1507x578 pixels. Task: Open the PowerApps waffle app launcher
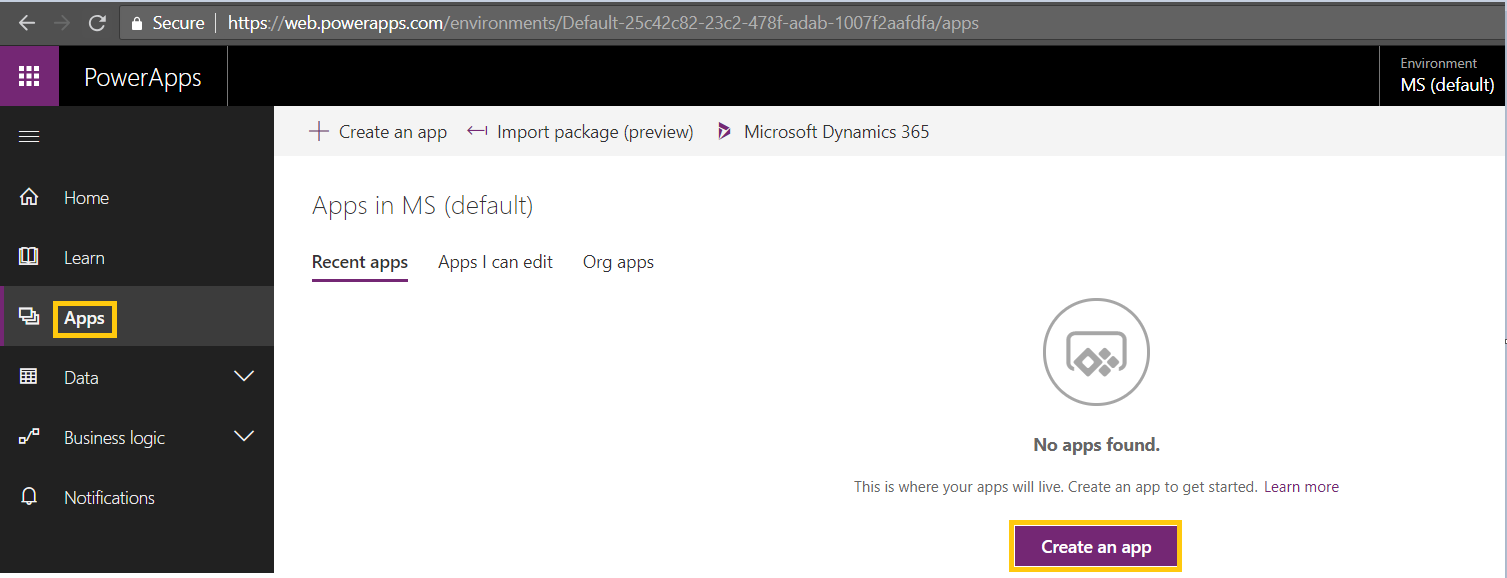[29, 75]
